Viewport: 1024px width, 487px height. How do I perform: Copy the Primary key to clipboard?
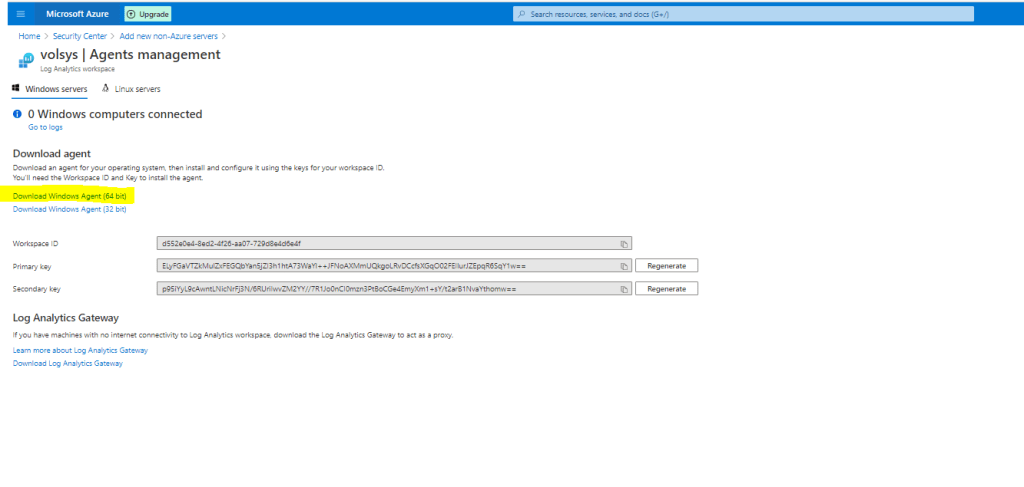pyautogui.click(x=624, y=266)
